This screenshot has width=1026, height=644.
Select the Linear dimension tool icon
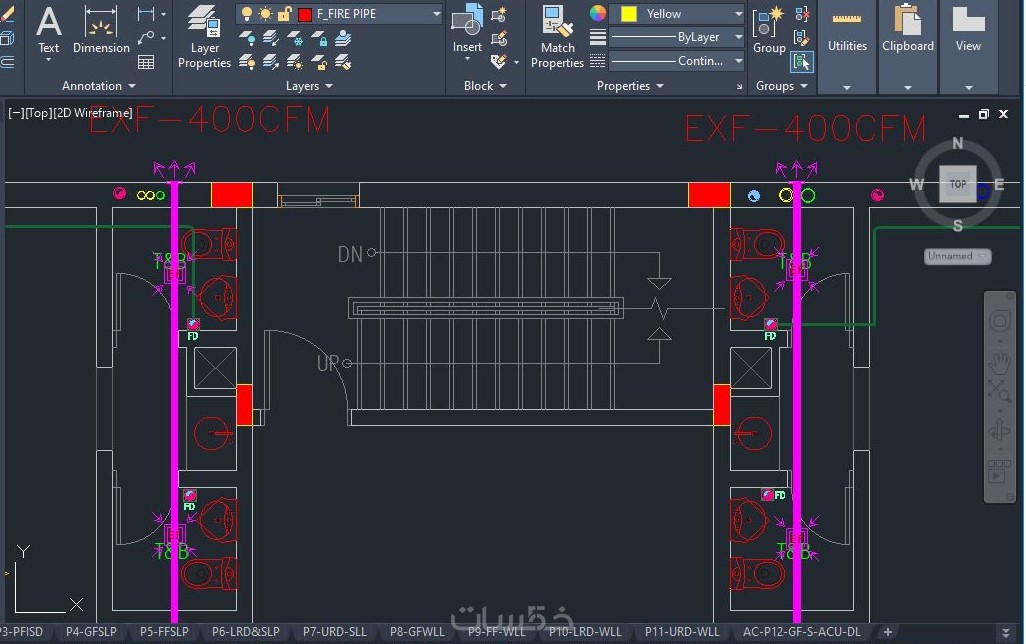tap(146, 14)
